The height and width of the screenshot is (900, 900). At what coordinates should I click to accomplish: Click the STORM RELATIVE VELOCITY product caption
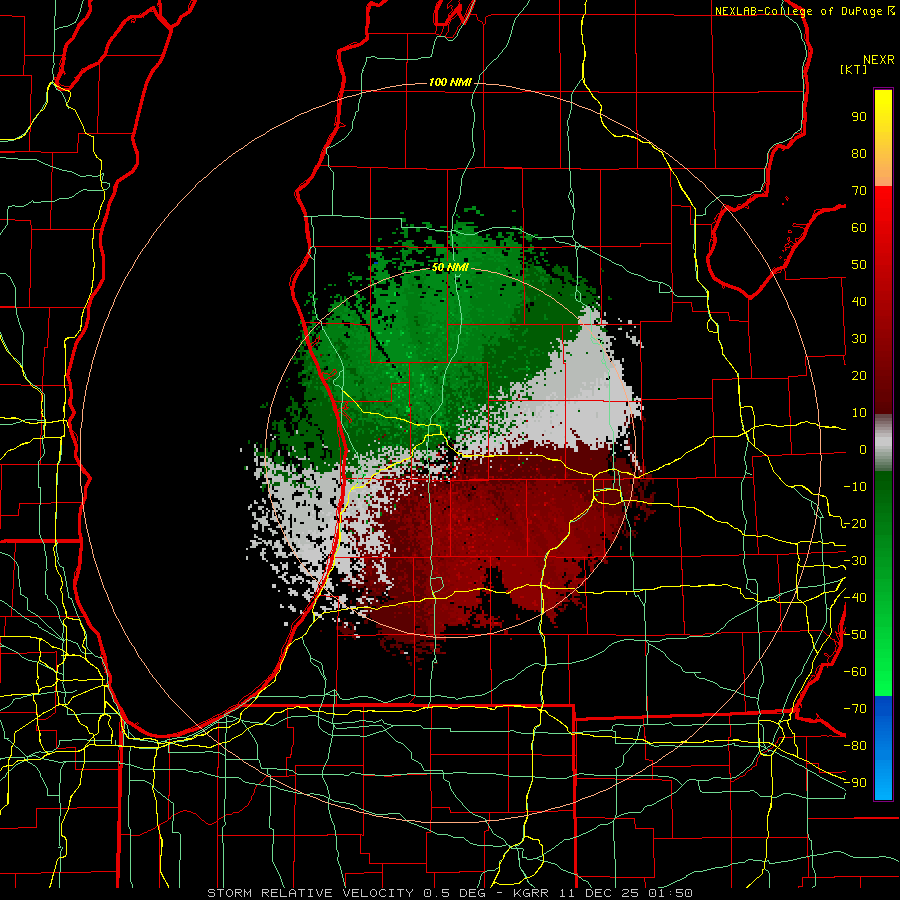[310, 893]
